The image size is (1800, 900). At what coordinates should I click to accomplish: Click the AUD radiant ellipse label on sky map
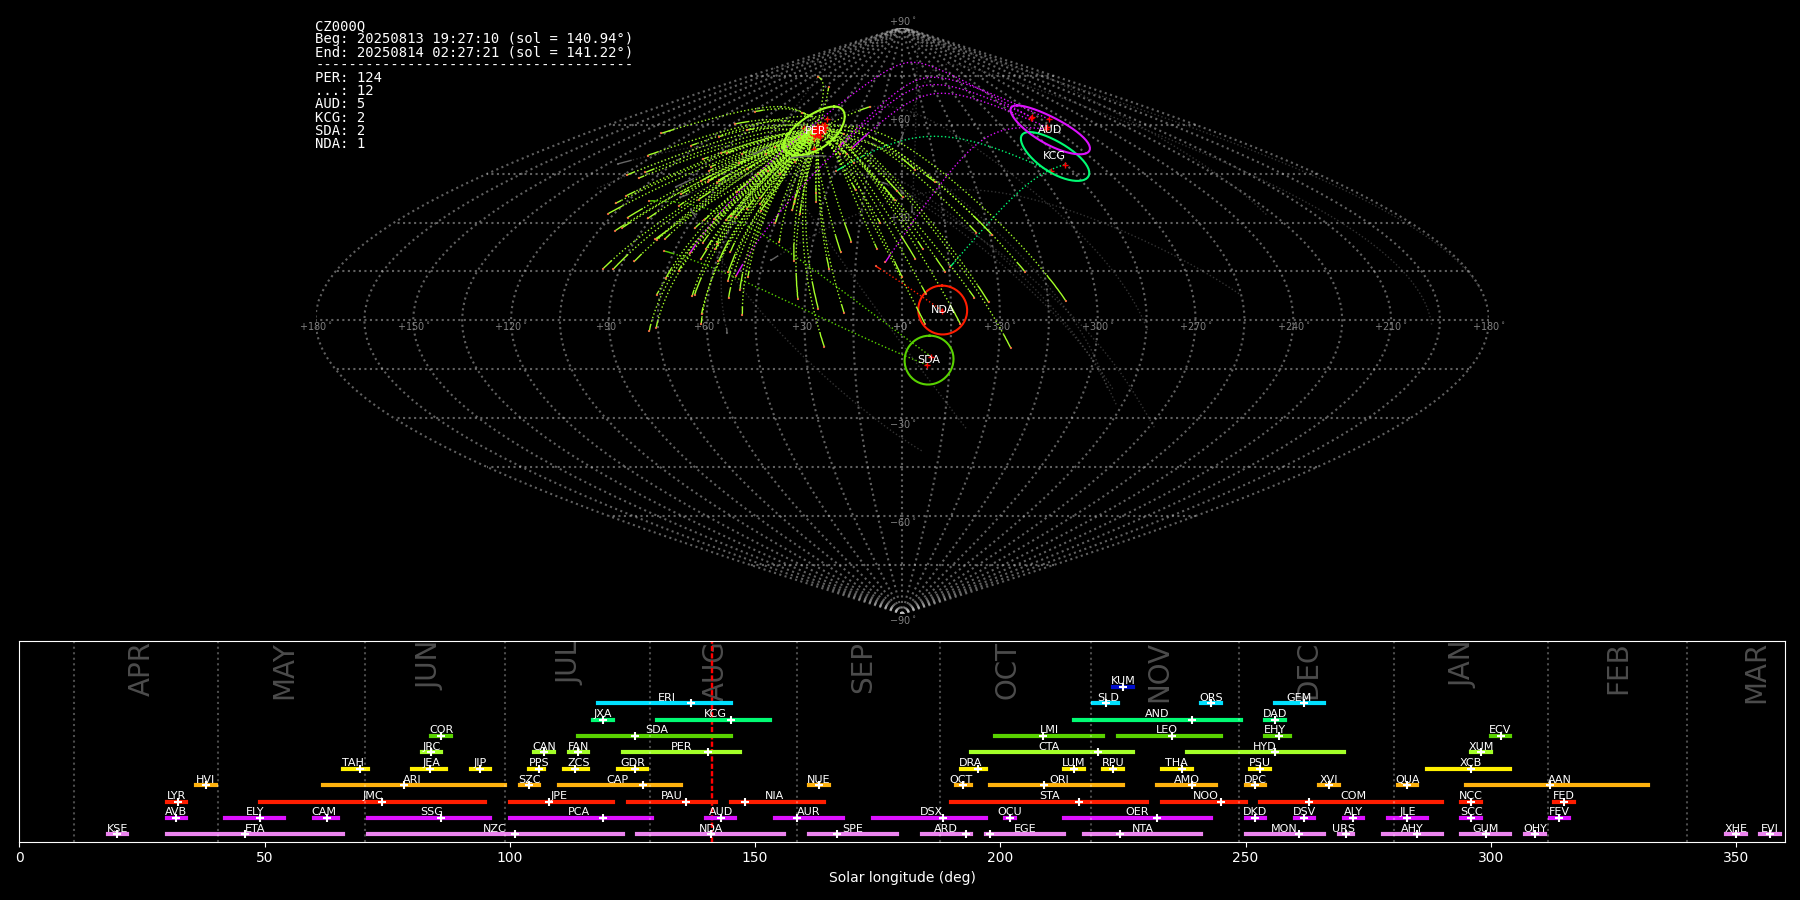[1049, 130]
